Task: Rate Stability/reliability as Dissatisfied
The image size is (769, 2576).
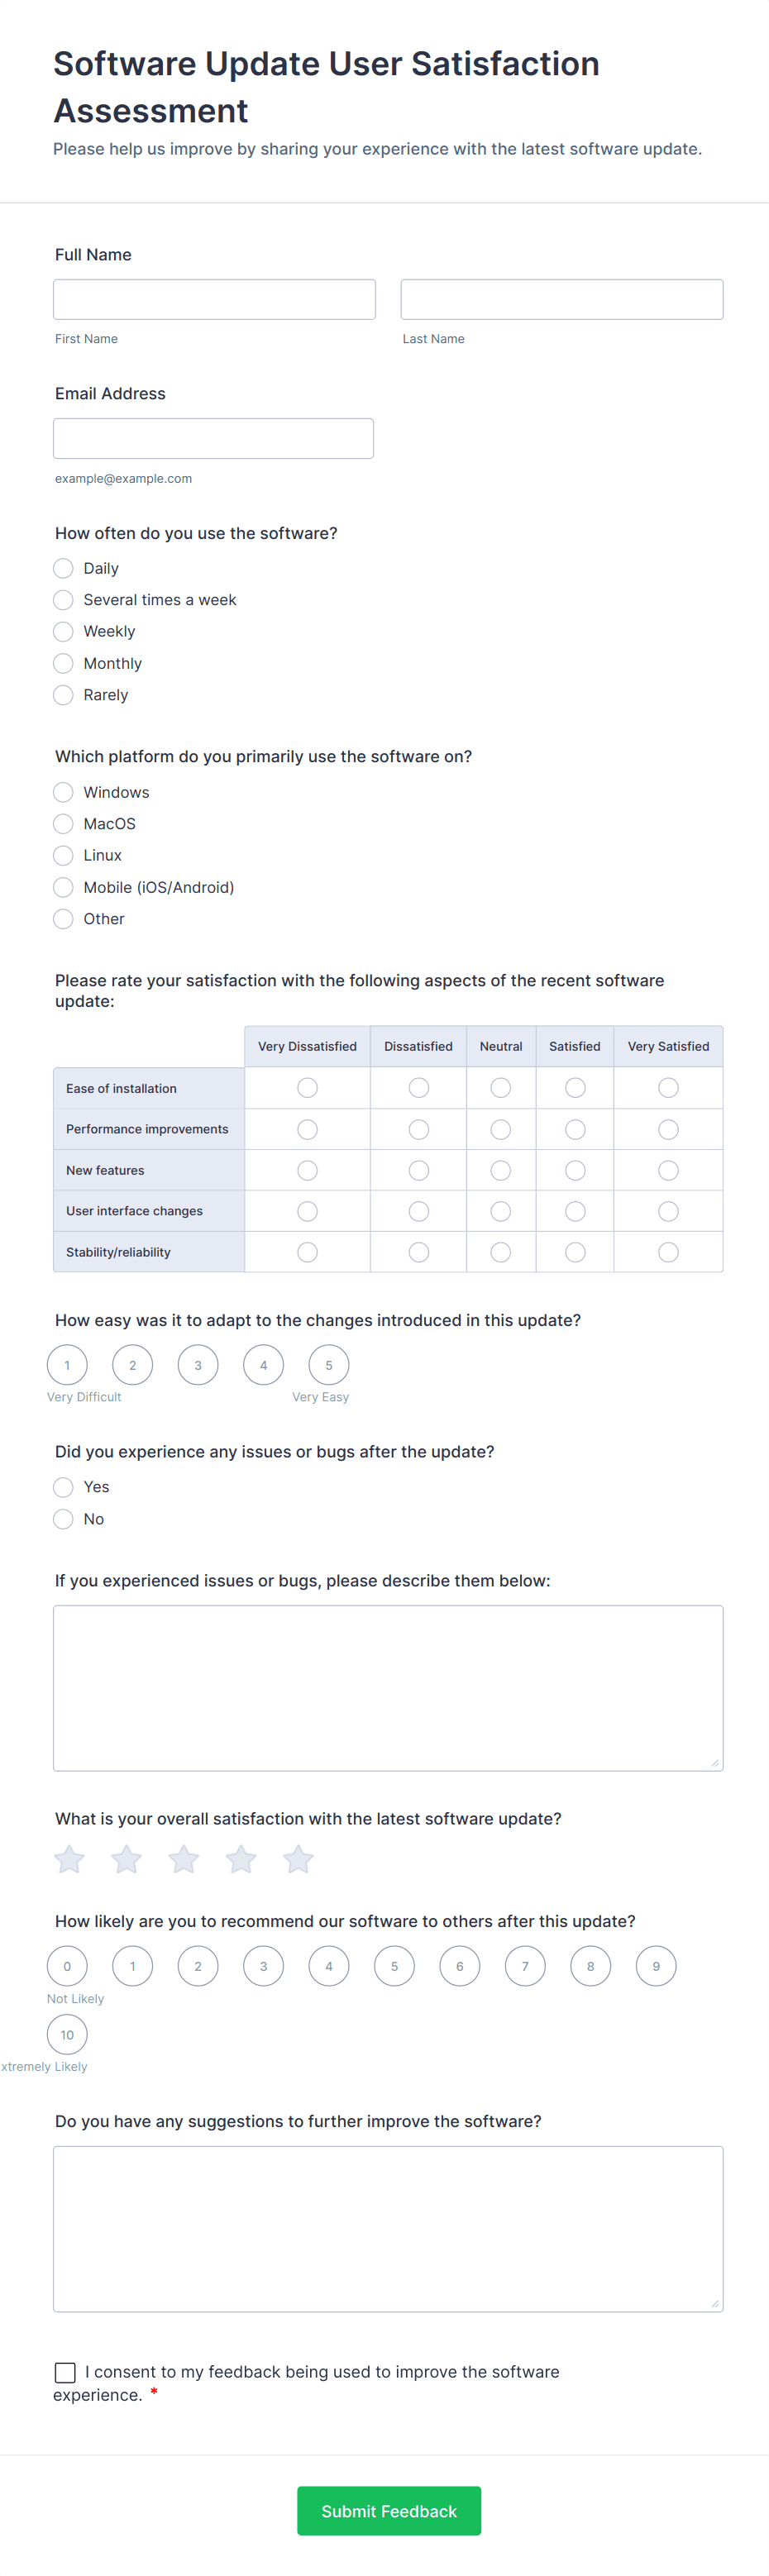Action: pyautogui.click(x=419, y=1252)
